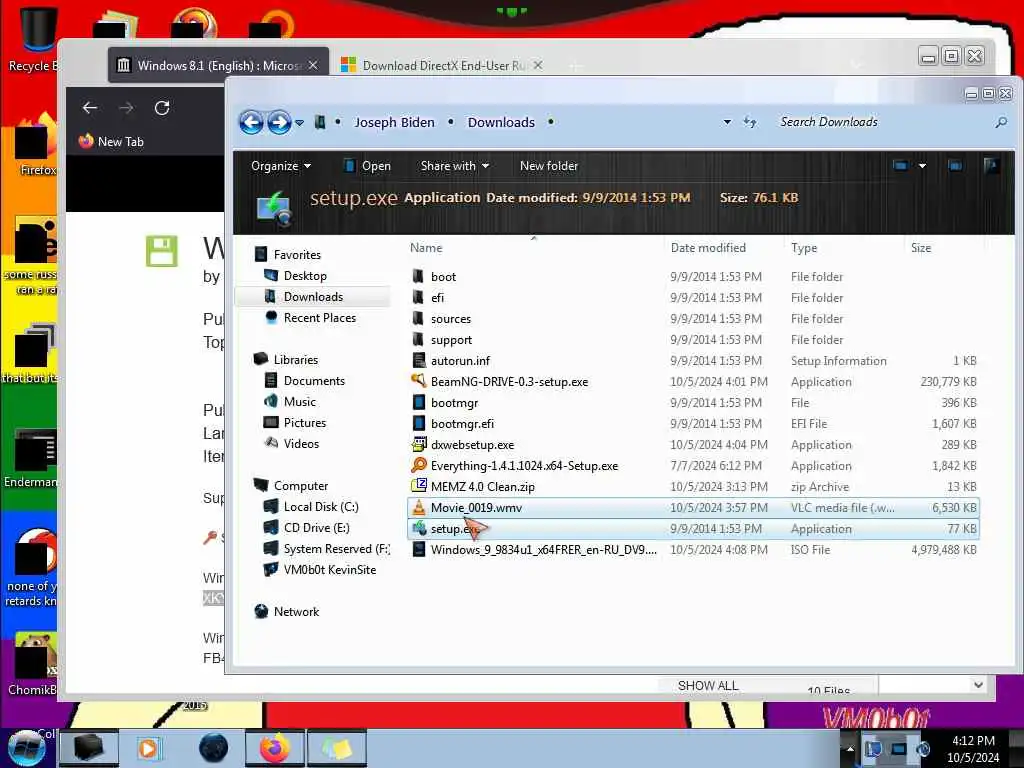
Task: Select the Everything-1.4.1.1024.x64-Setup.exe icon
Action: [x=419, y=466]
